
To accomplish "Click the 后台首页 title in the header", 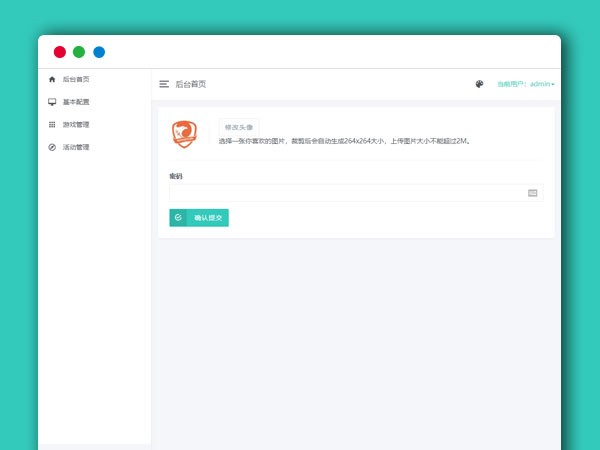I will pyautogui.click(x=190, y=84).
